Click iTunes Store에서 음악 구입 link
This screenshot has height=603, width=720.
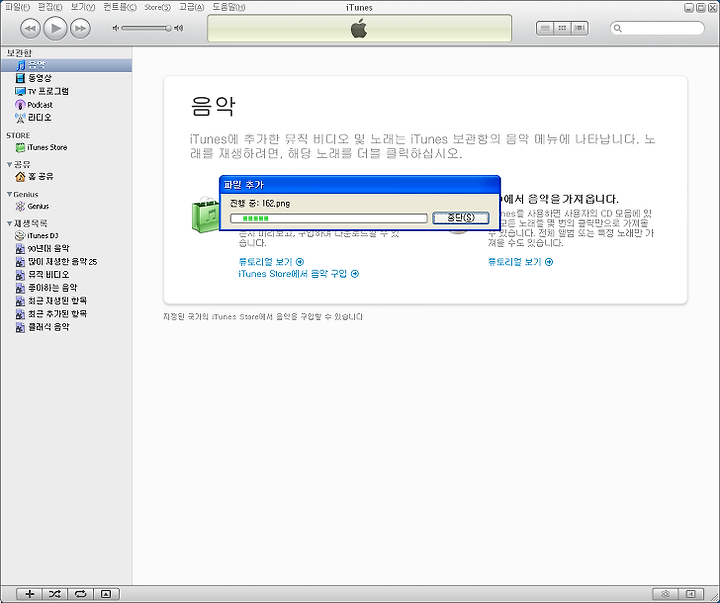tap(298, 274)
